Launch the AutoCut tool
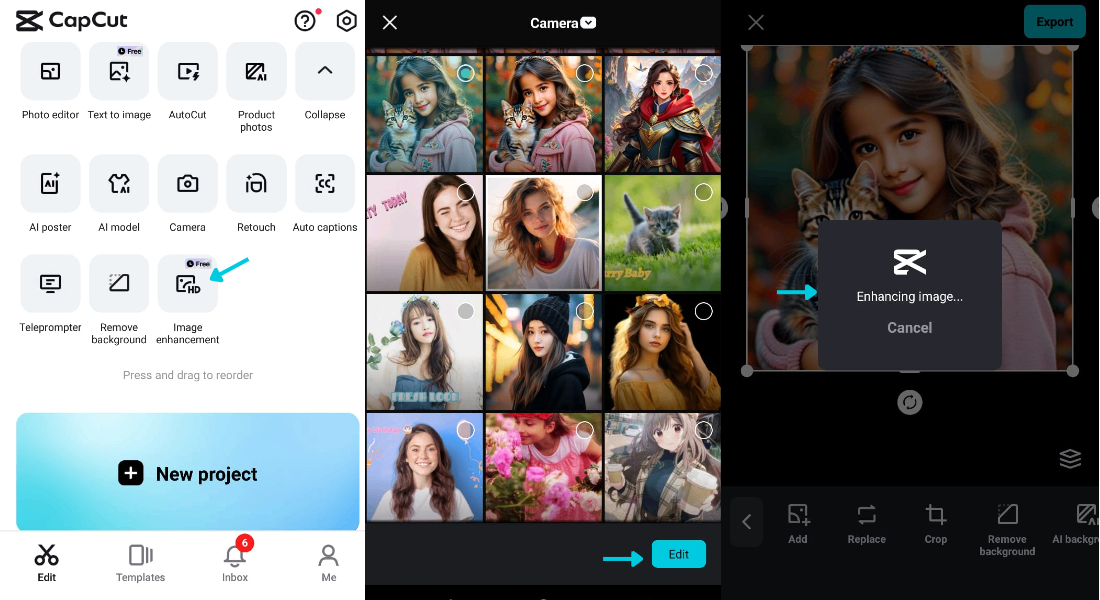This screenshot has height=600, width=1100. click(187, 72)
